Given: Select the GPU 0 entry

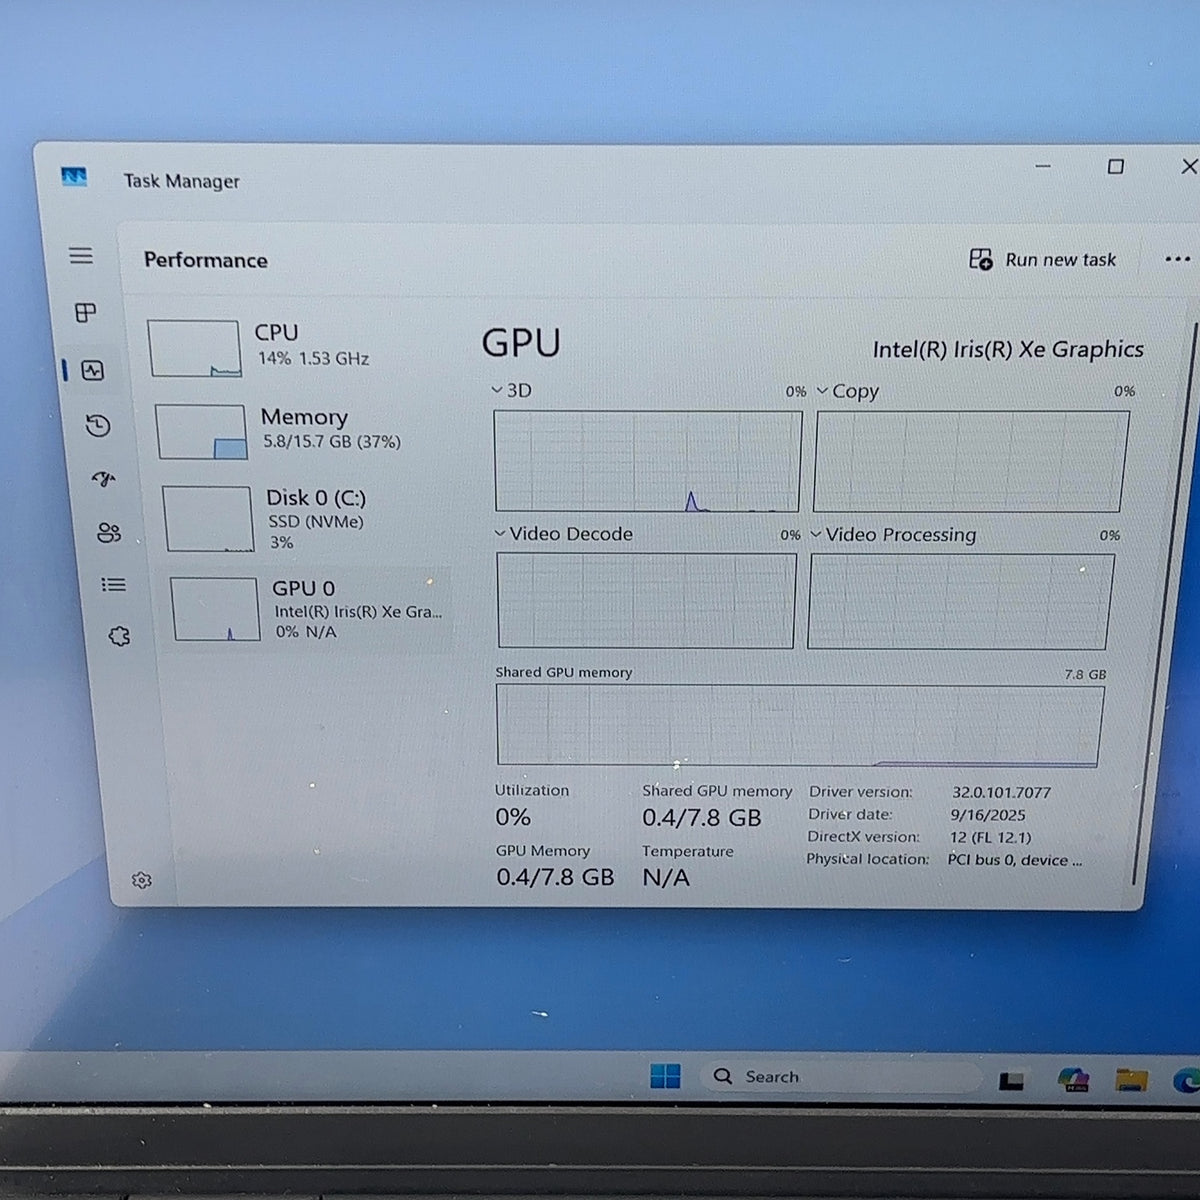Looking at the screenshot, I should click(x=310, y=609).
